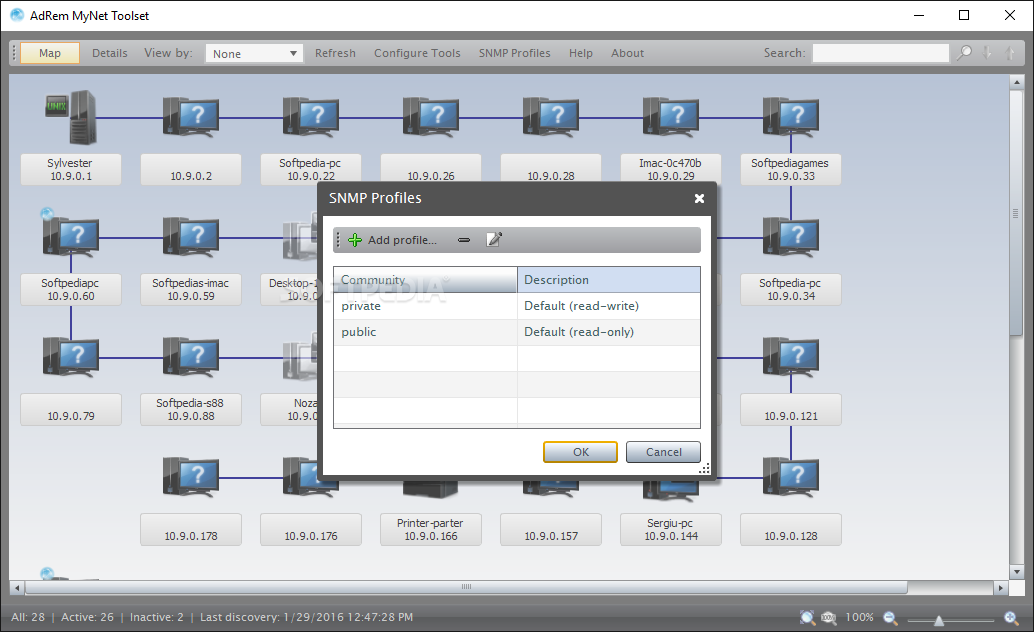Click the Sylvester UNIX server icon
The width and height of the screenshot is (1034, 632).
71,117
